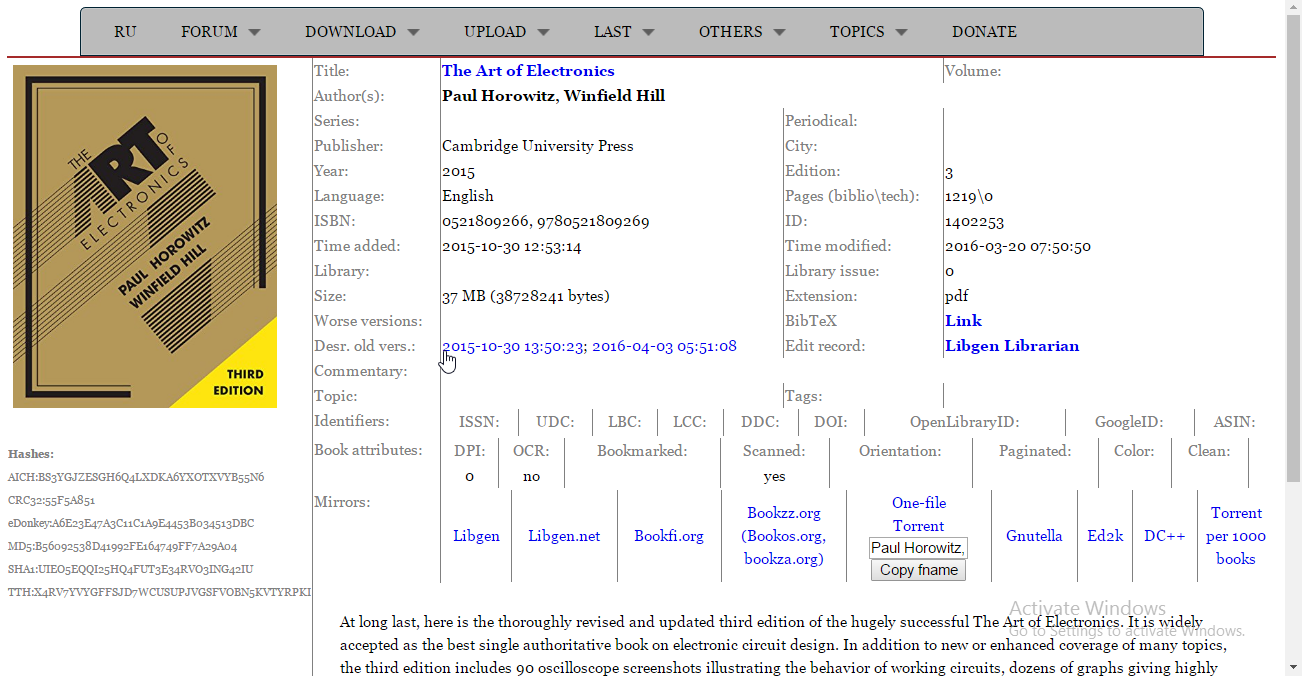This screenshot has width=1302, height=676.
Task: Click the filename input field
Action: click(x=918, y=548)
